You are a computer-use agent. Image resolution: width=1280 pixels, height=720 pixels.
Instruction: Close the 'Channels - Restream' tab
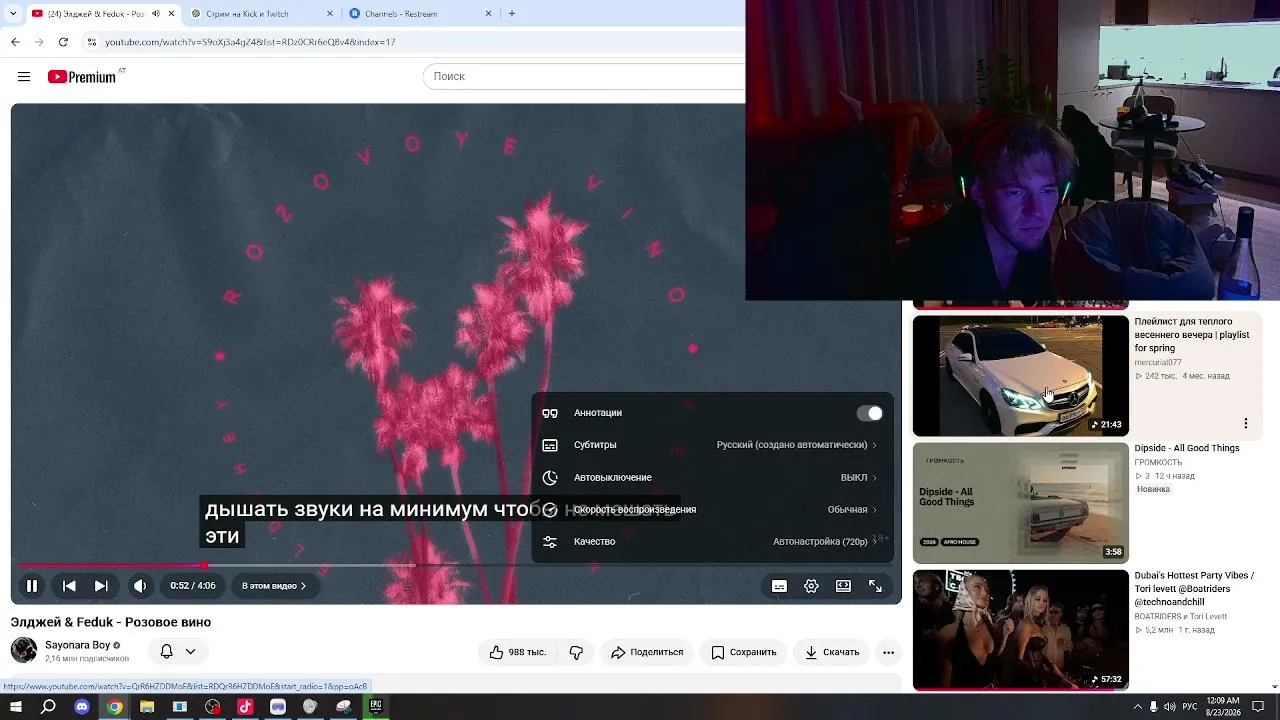(x=489, y=14)
